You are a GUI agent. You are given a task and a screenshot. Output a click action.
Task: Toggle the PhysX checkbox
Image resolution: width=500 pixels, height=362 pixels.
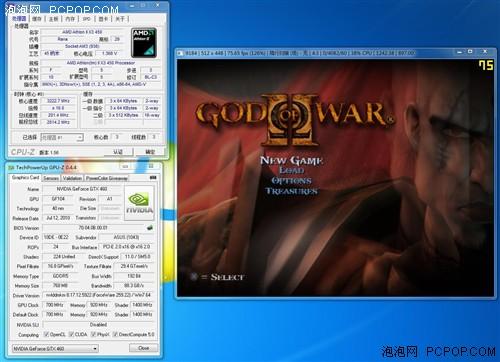tap(93, 334)
